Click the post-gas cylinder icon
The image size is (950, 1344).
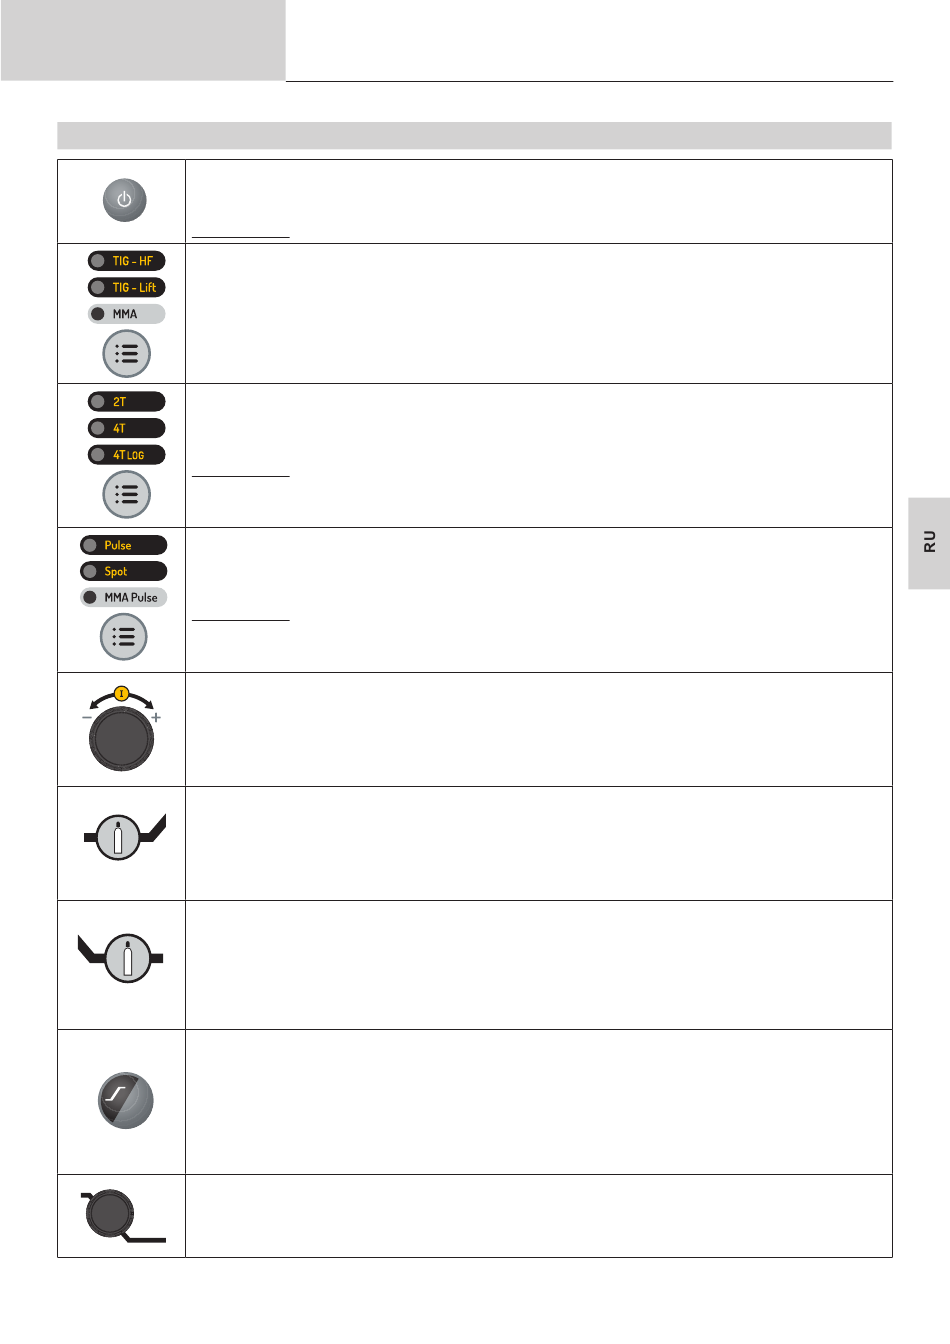128,958
